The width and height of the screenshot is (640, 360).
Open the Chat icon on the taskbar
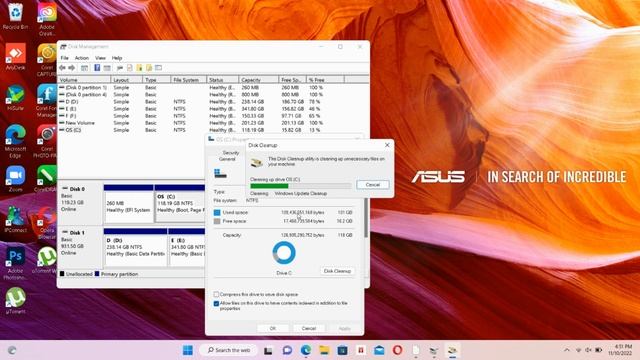tap(287, 350)
